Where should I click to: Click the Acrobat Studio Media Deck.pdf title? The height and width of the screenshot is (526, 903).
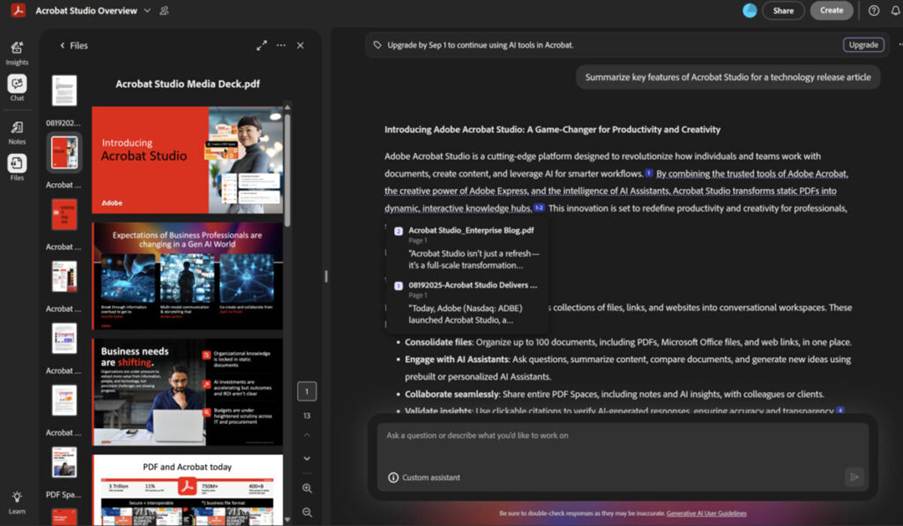[188, 84]
